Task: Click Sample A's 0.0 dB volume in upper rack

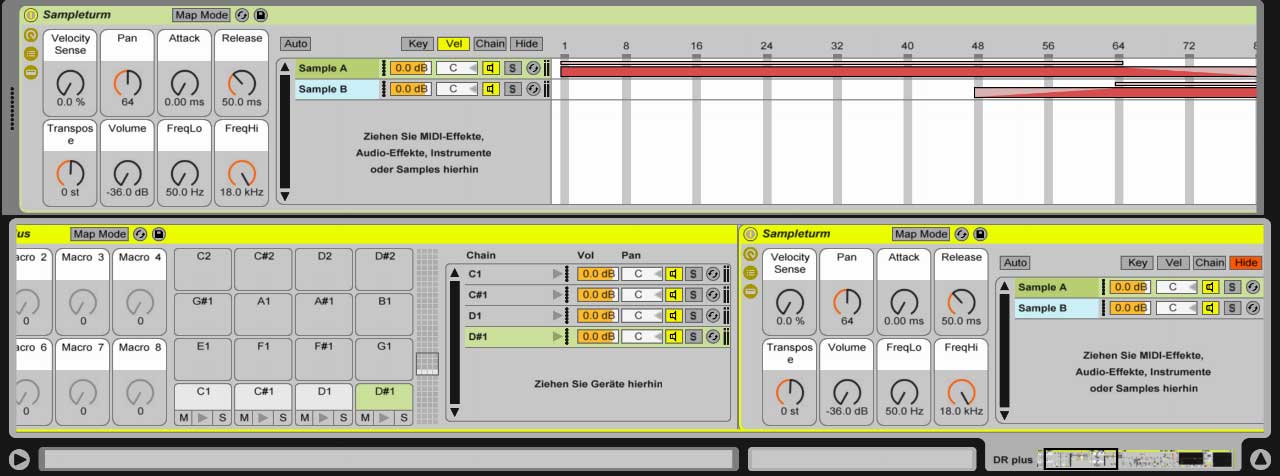Action: click(x=411, y=68)
